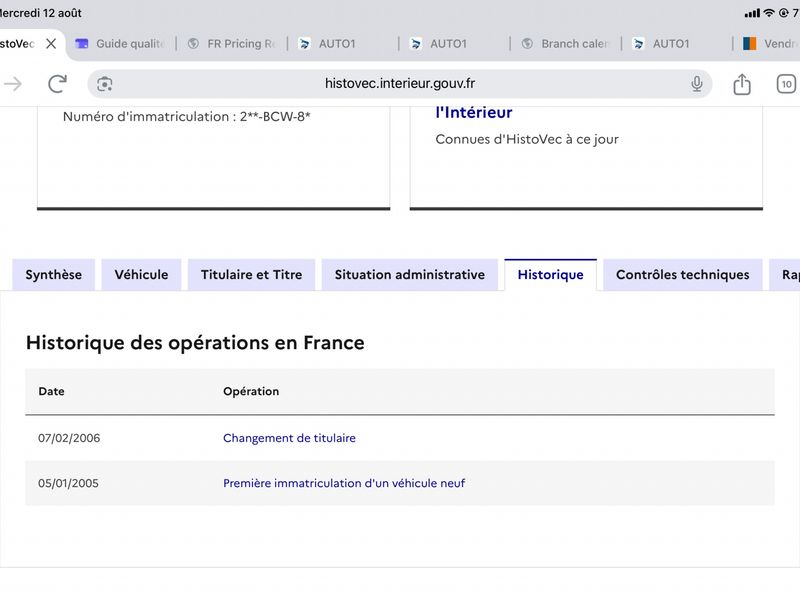
Task: Open the Véhicule tab
Action: (x=141, y=275)
